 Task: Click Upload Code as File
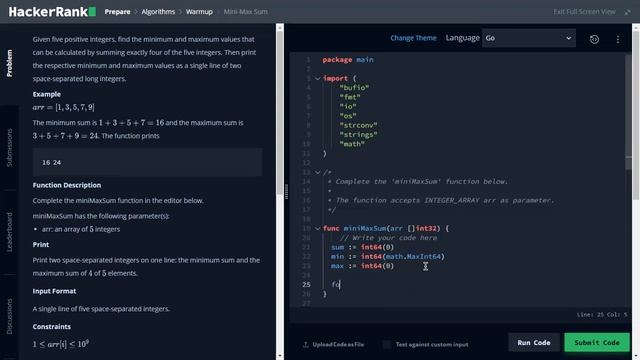[x=333, y=344]
